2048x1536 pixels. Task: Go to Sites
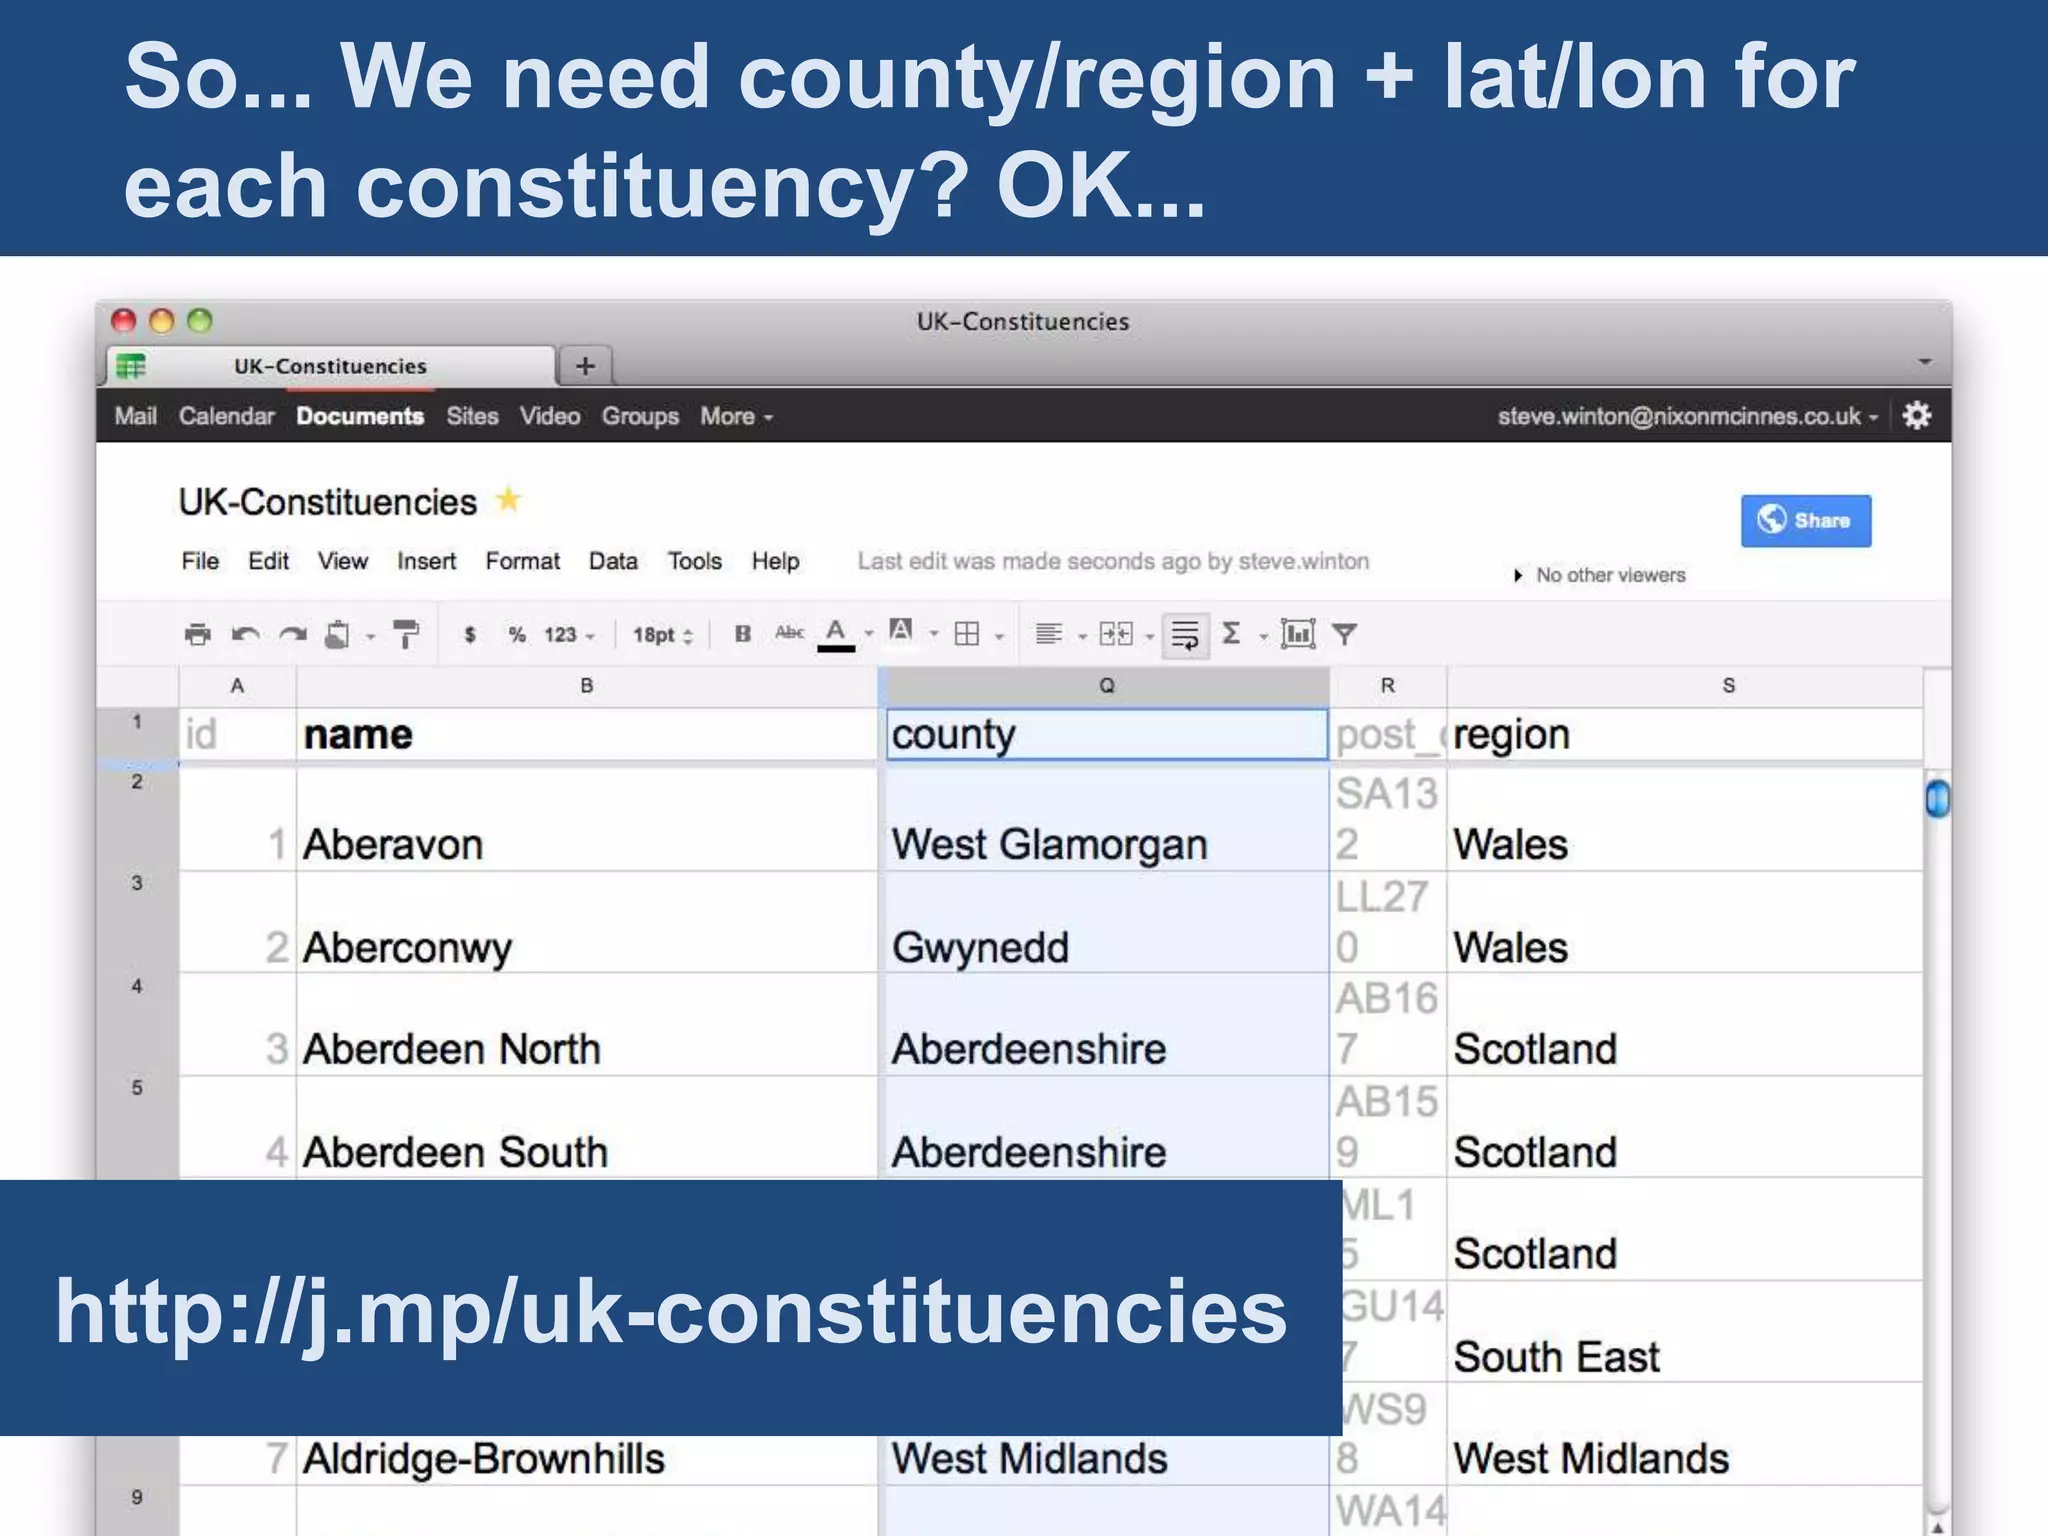click(x=472, y=416)
